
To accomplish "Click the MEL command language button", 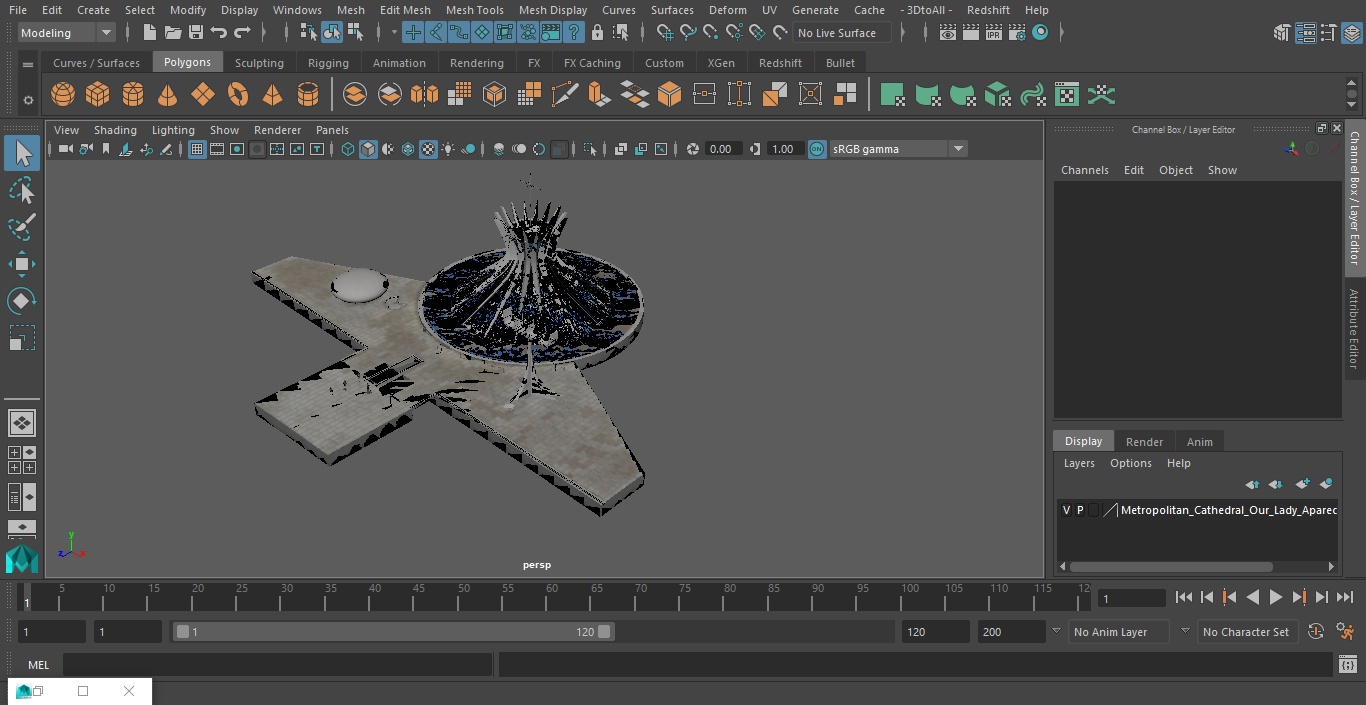I will click(38, 665).
